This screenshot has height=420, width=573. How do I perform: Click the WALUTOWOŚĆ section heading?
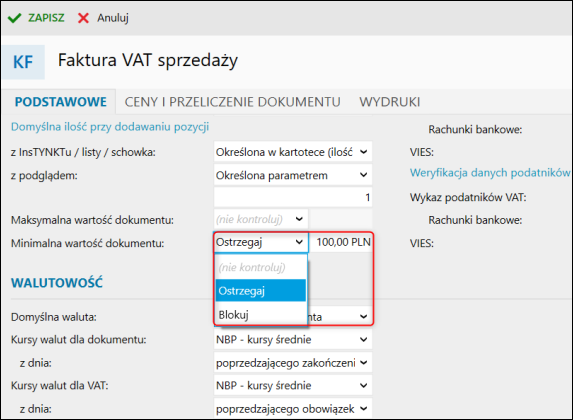tap(57, 283)
